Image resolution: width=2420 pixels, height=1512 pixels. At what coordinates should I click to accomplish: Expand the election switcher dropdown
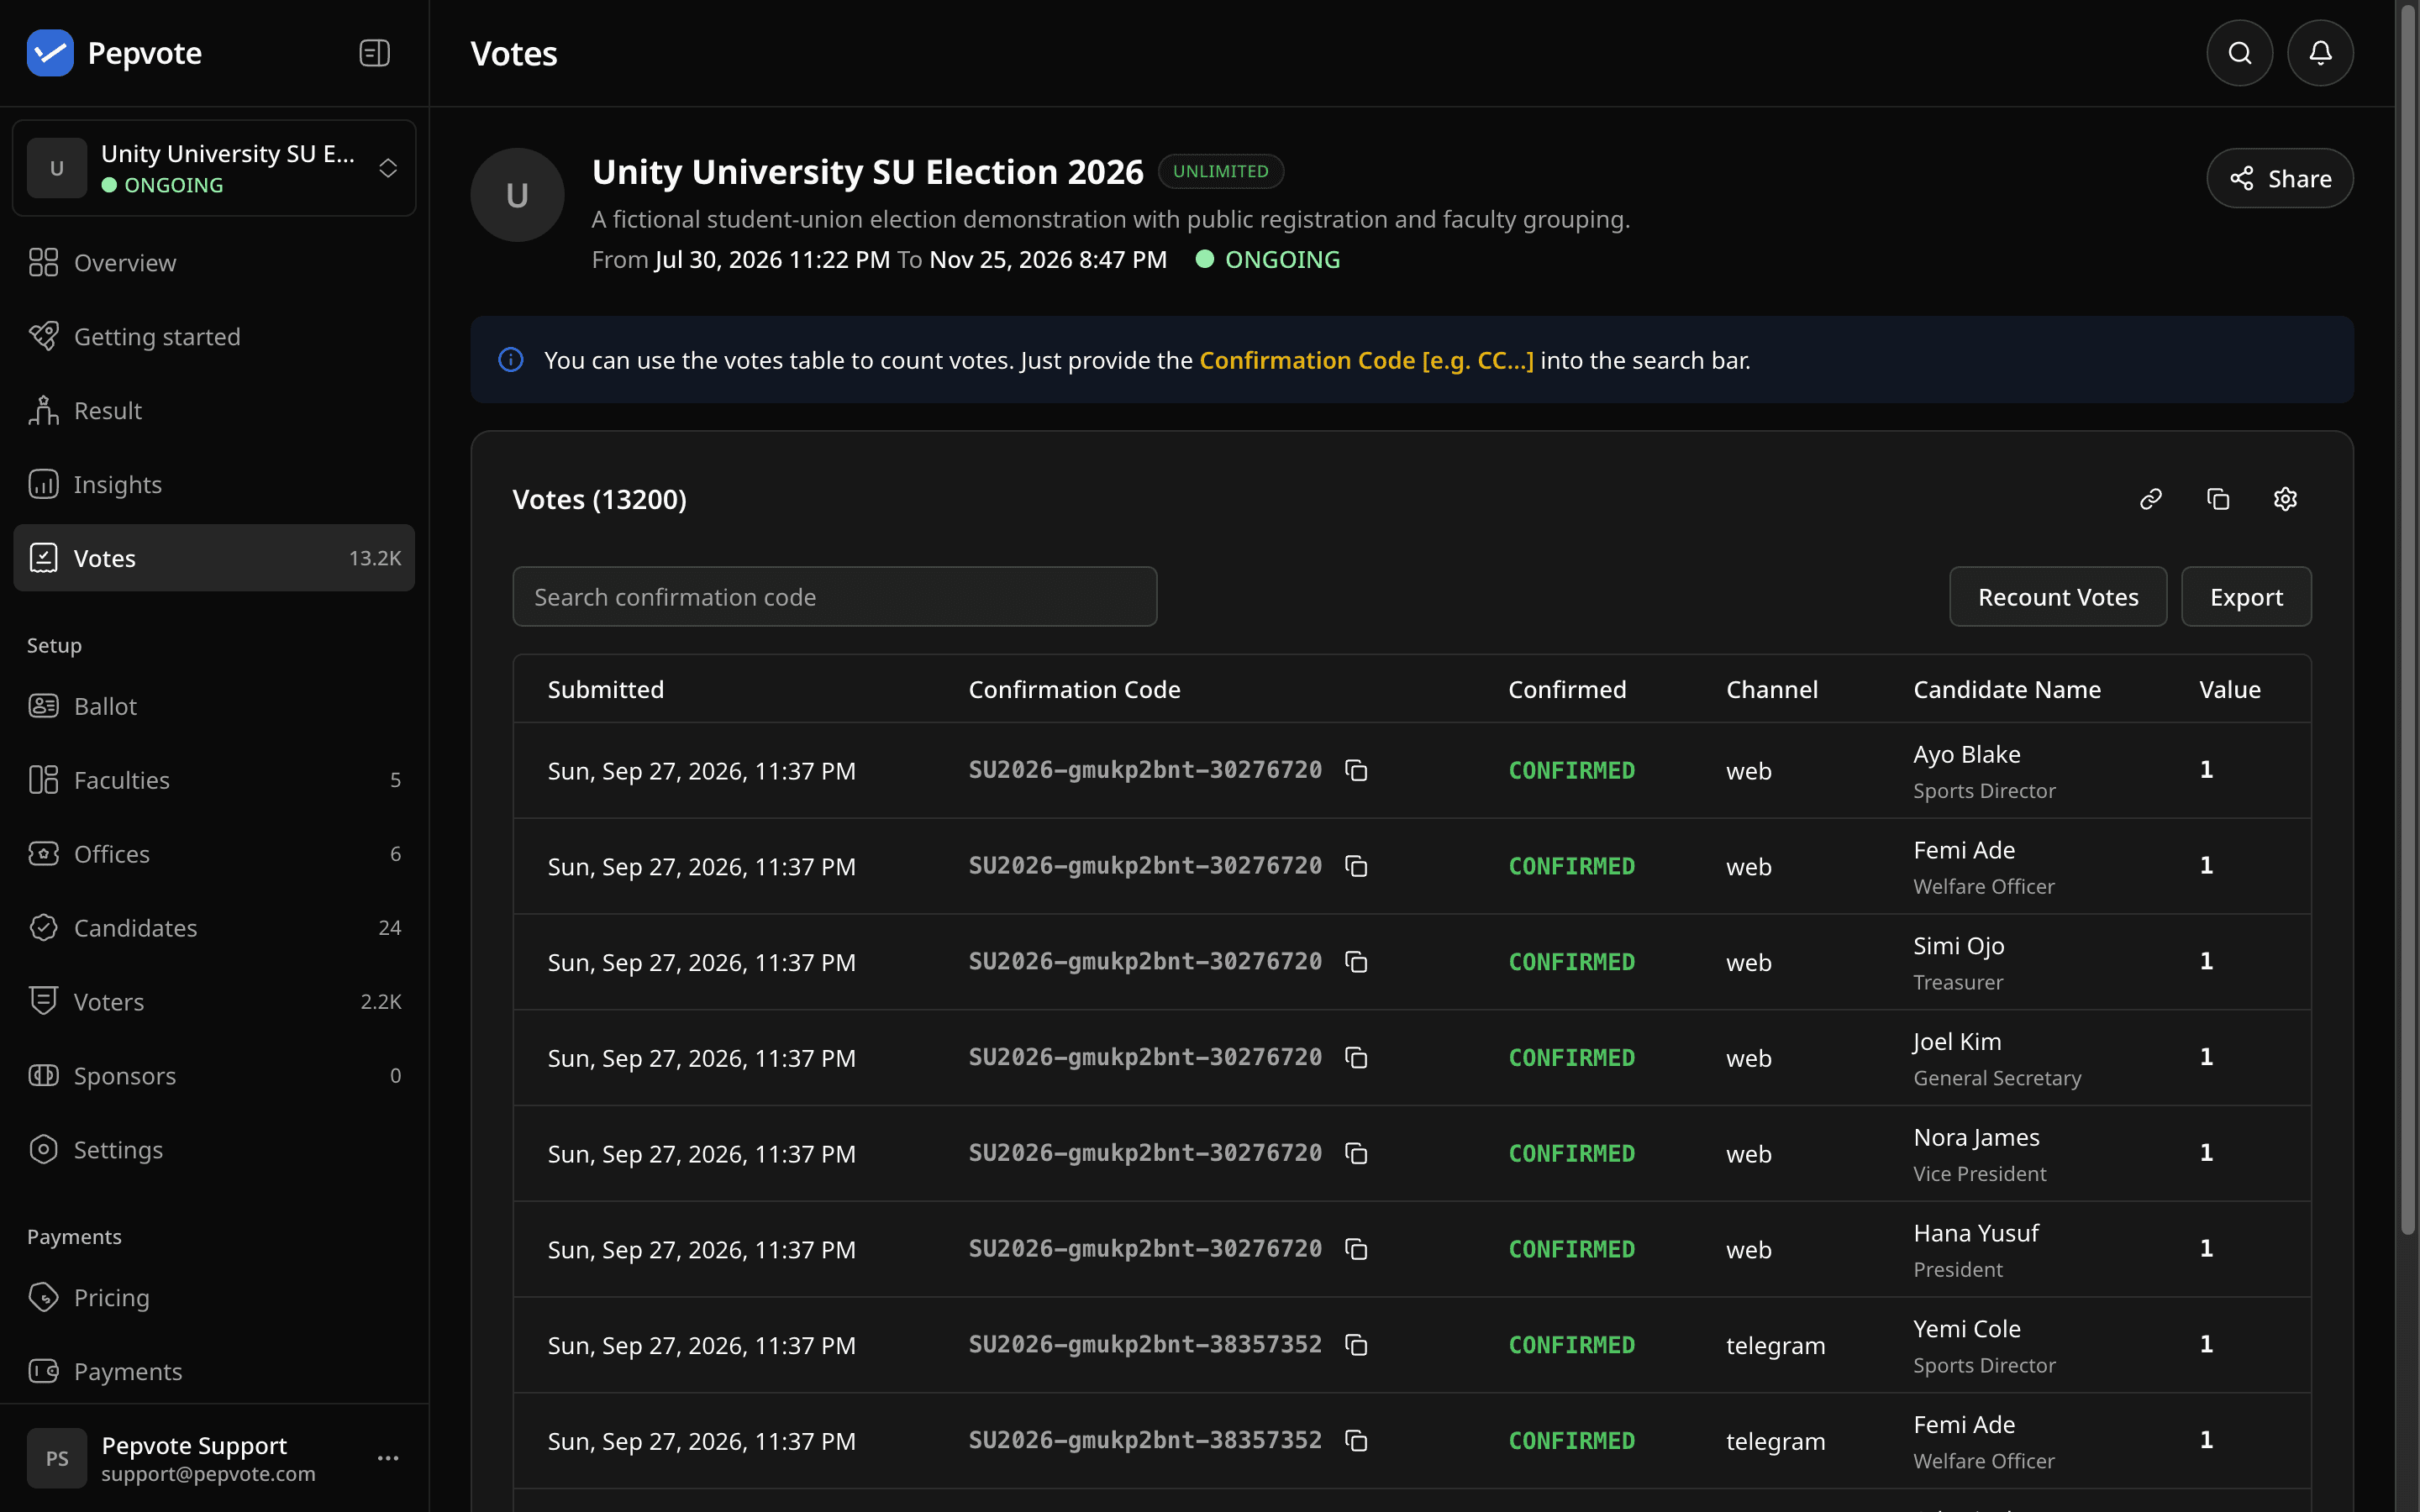[388, 168]
